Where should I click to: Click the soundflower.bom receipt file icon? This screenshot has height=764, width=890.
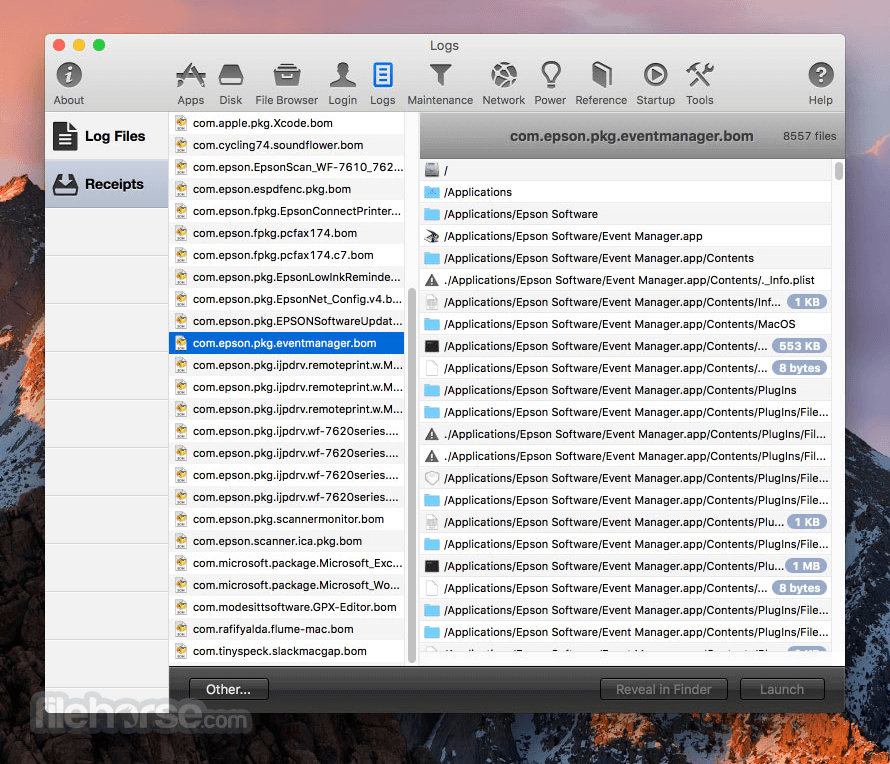(x=181, y=145)
